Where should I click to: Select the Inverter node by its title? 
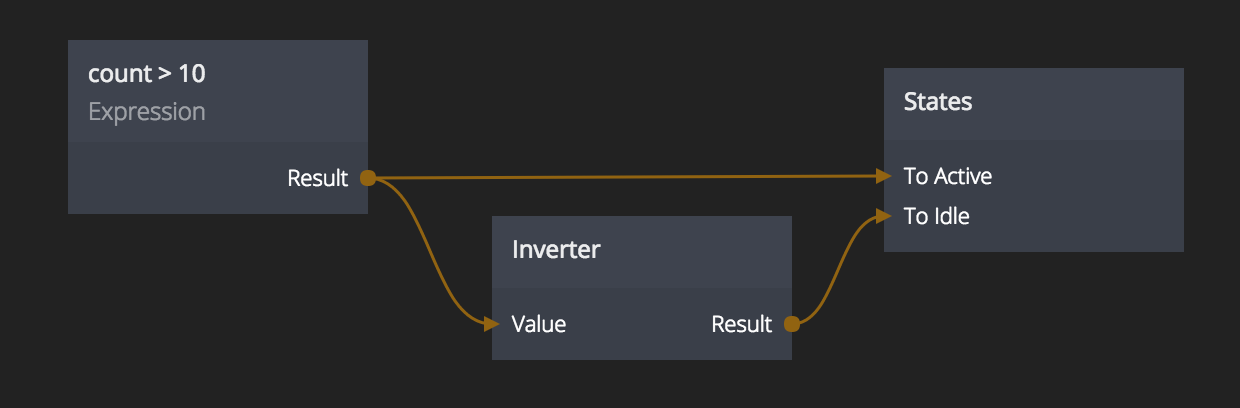[556, 249]
